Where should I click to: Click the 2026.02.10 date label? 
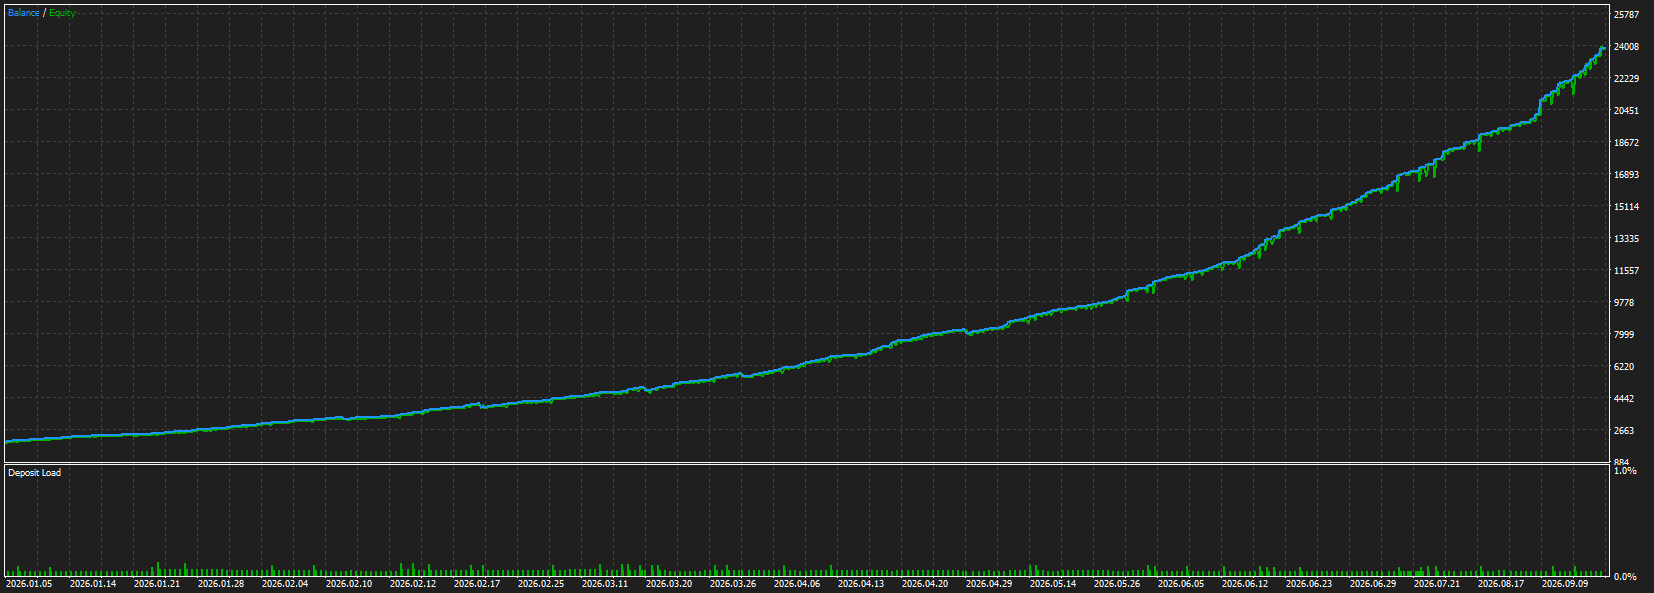[349, 584]
